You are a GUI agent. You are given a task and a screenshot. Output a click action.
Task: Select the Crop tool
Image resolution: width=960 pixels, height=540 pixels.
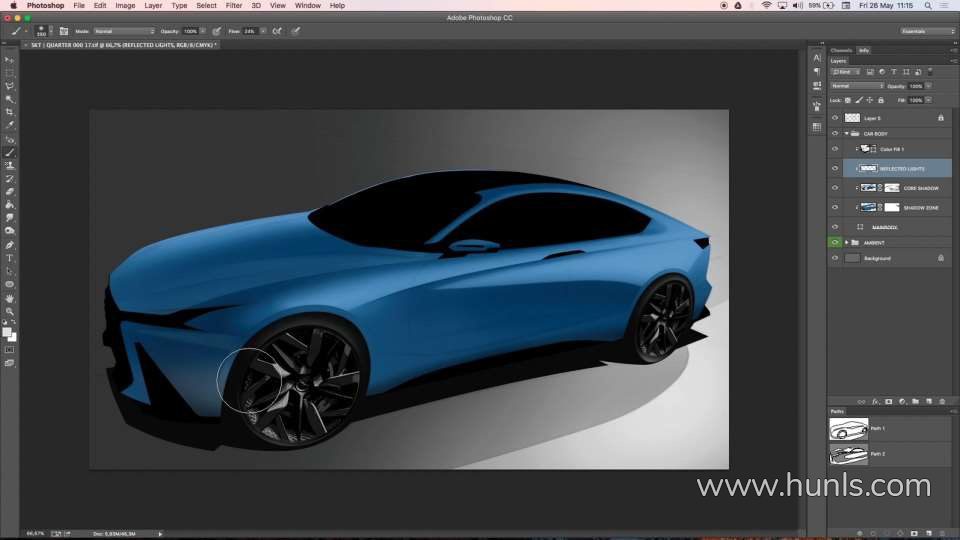coord(10,112)
